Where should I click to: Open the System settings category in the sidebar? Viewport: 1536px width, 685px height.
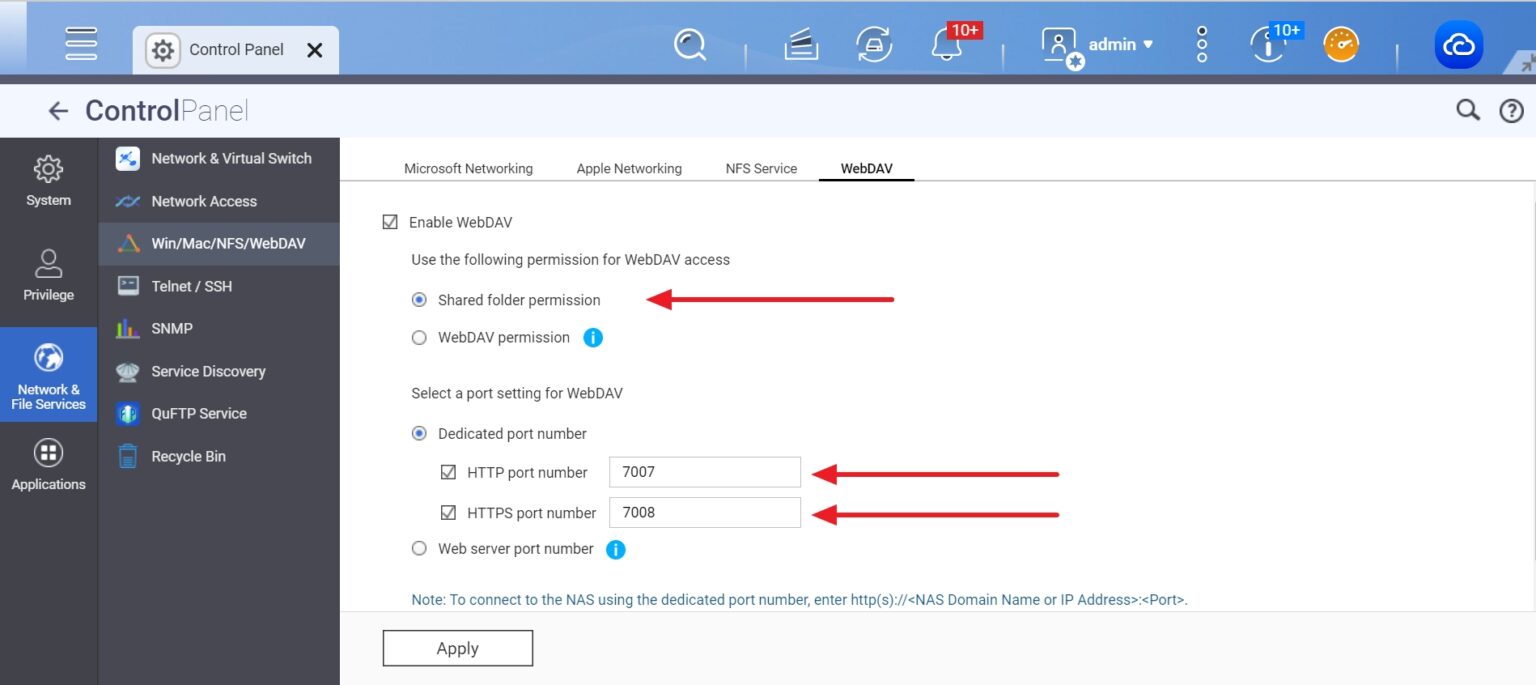tap(47, 180)
